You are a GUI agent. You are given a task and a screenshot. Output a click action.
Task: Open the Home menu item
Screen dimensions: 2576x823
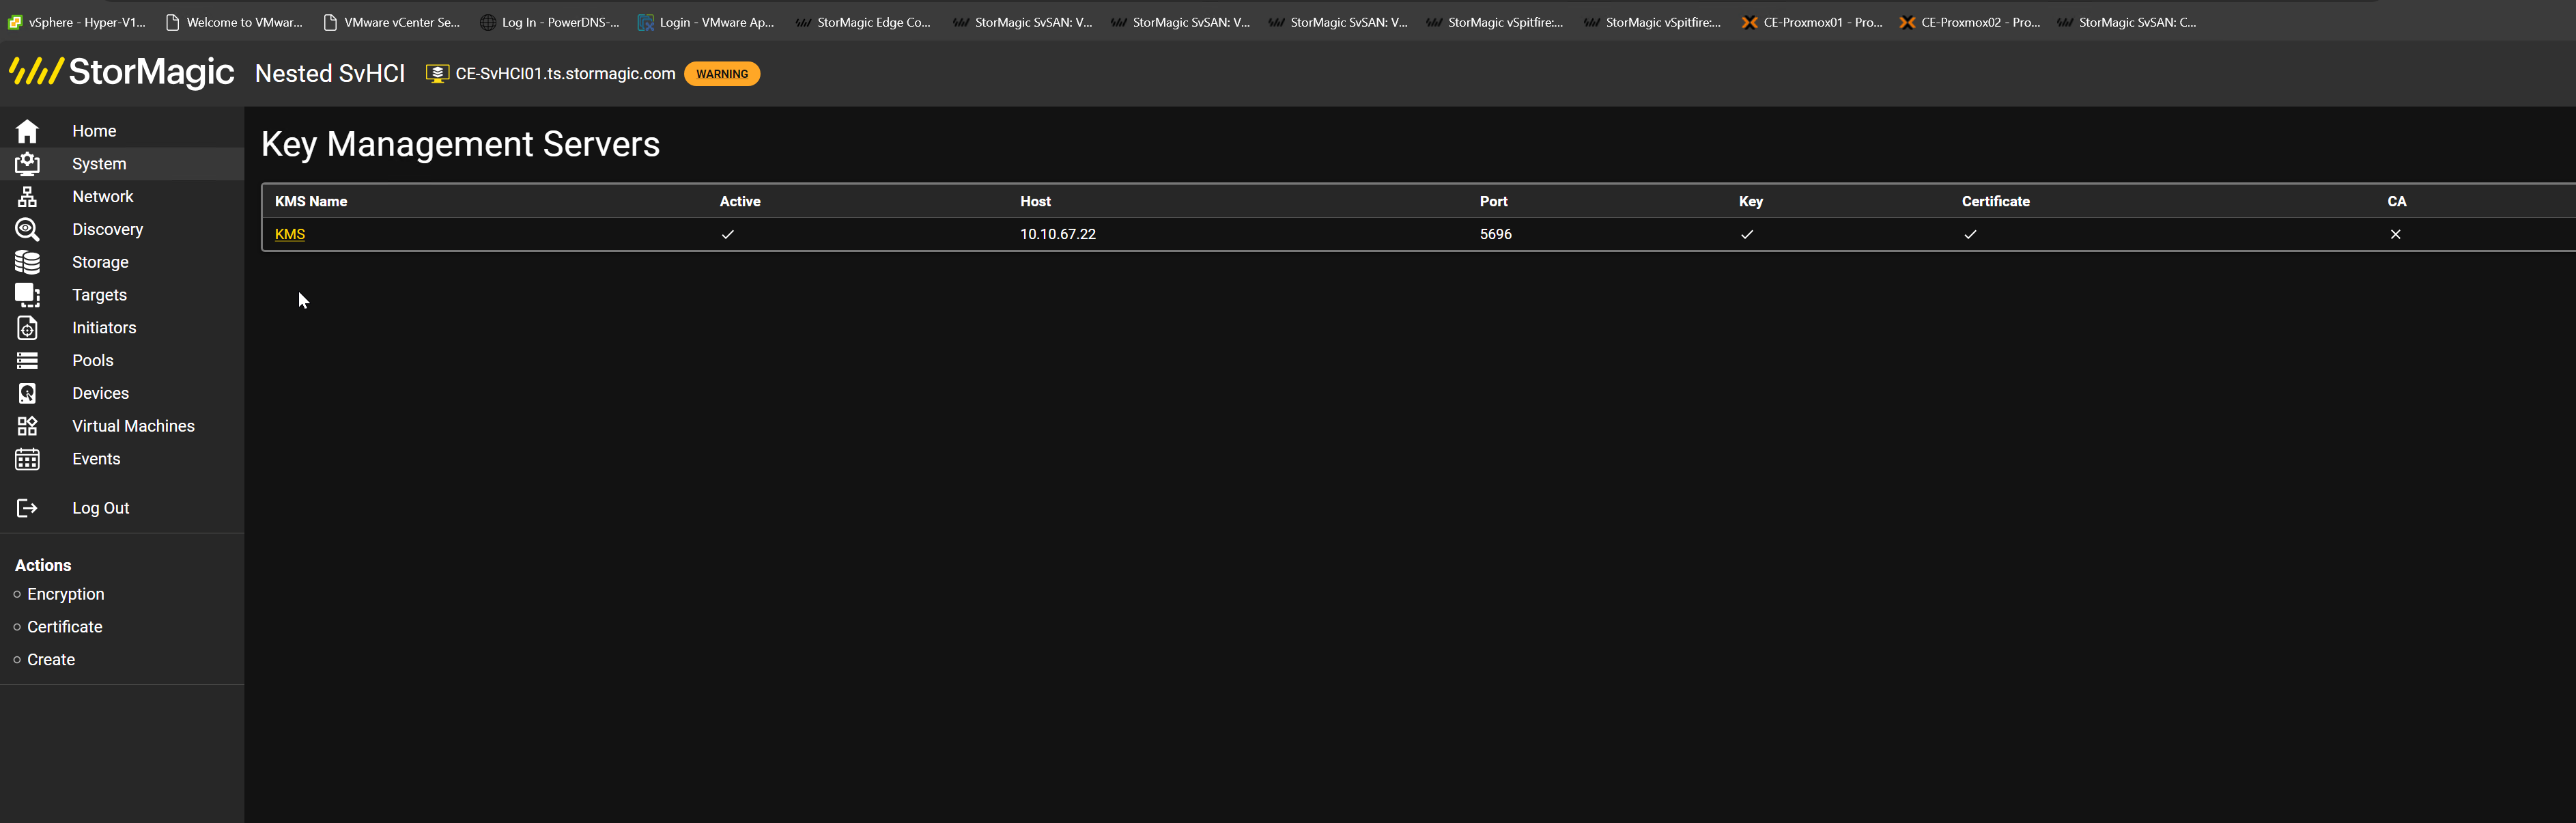point(94,131)
